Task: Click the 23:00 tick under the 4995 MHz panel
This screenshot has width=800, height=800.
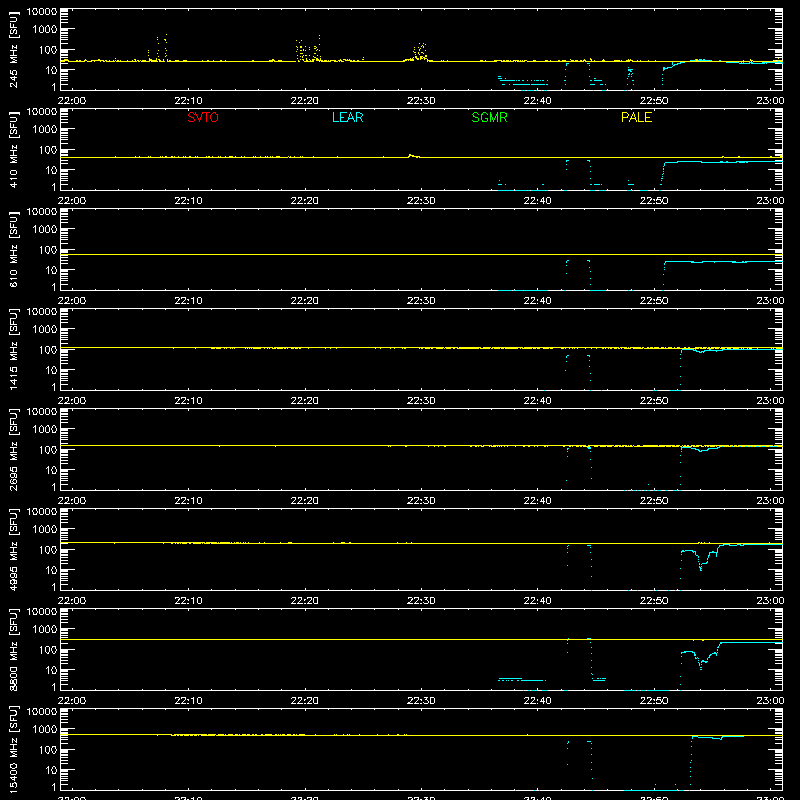Action: click(x=770, y=601)
